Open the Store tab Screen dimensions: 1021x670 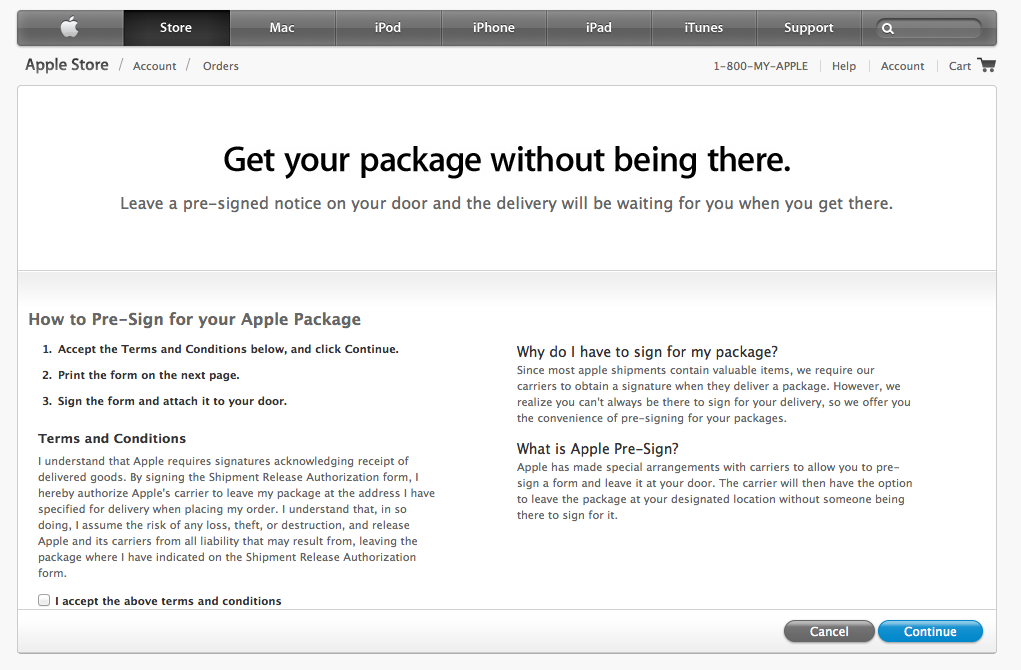point(176,28)
